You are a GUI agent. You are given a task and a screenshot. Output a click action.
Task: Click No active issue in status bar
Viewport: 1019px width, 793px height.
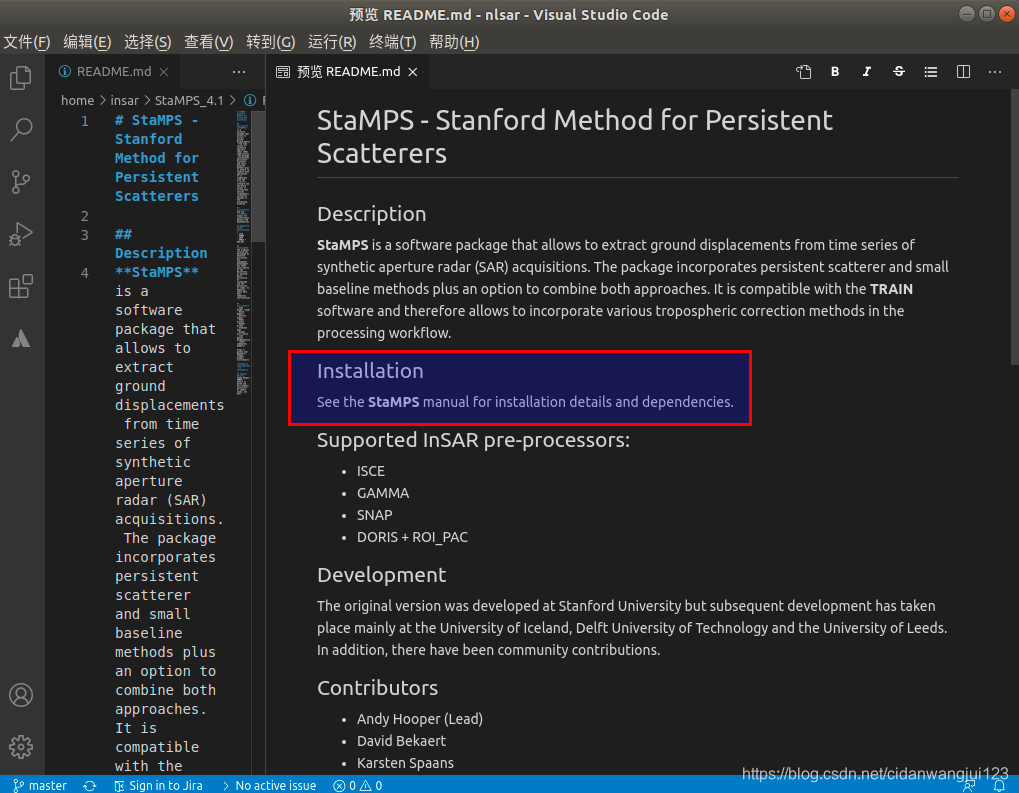(x=269, y=785)
